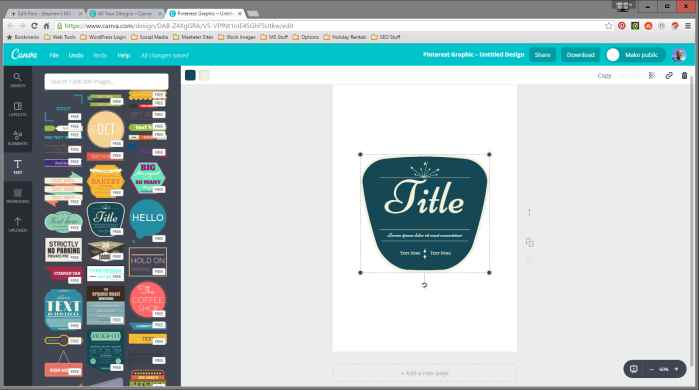Click the rotate handle below the badge
This screenshot has width=699, height=390.
tap(424, 285)
